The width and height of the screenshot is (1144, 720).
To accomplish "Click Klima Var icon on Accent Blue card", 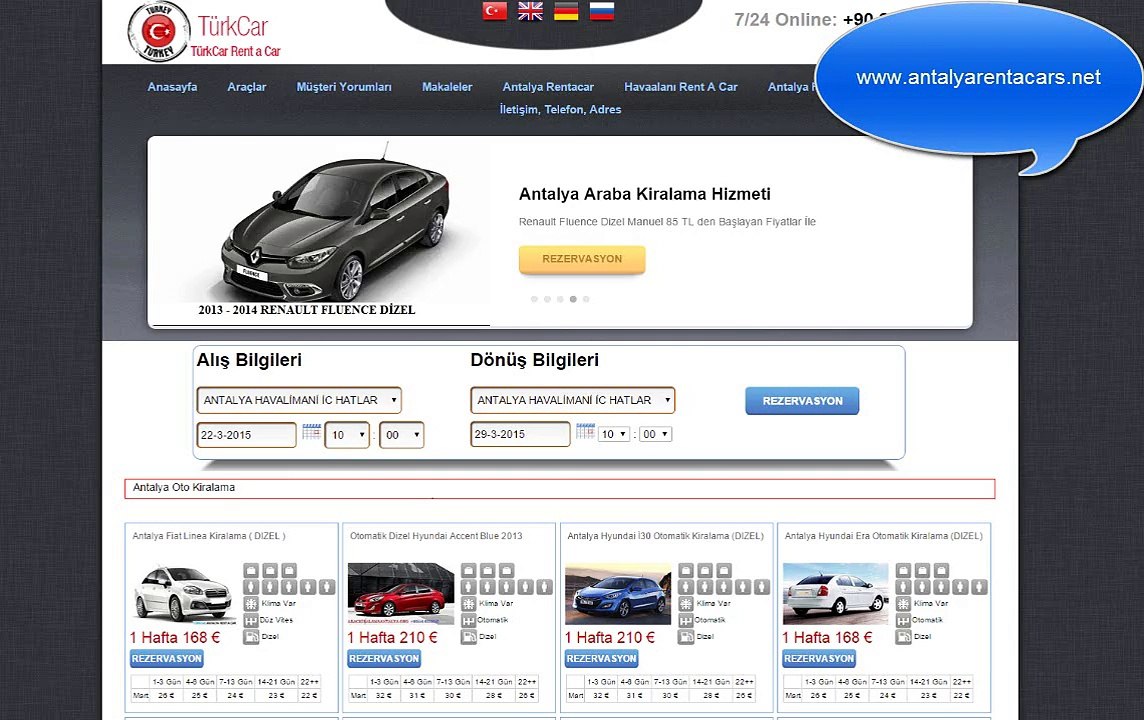I will click(468, 603).
